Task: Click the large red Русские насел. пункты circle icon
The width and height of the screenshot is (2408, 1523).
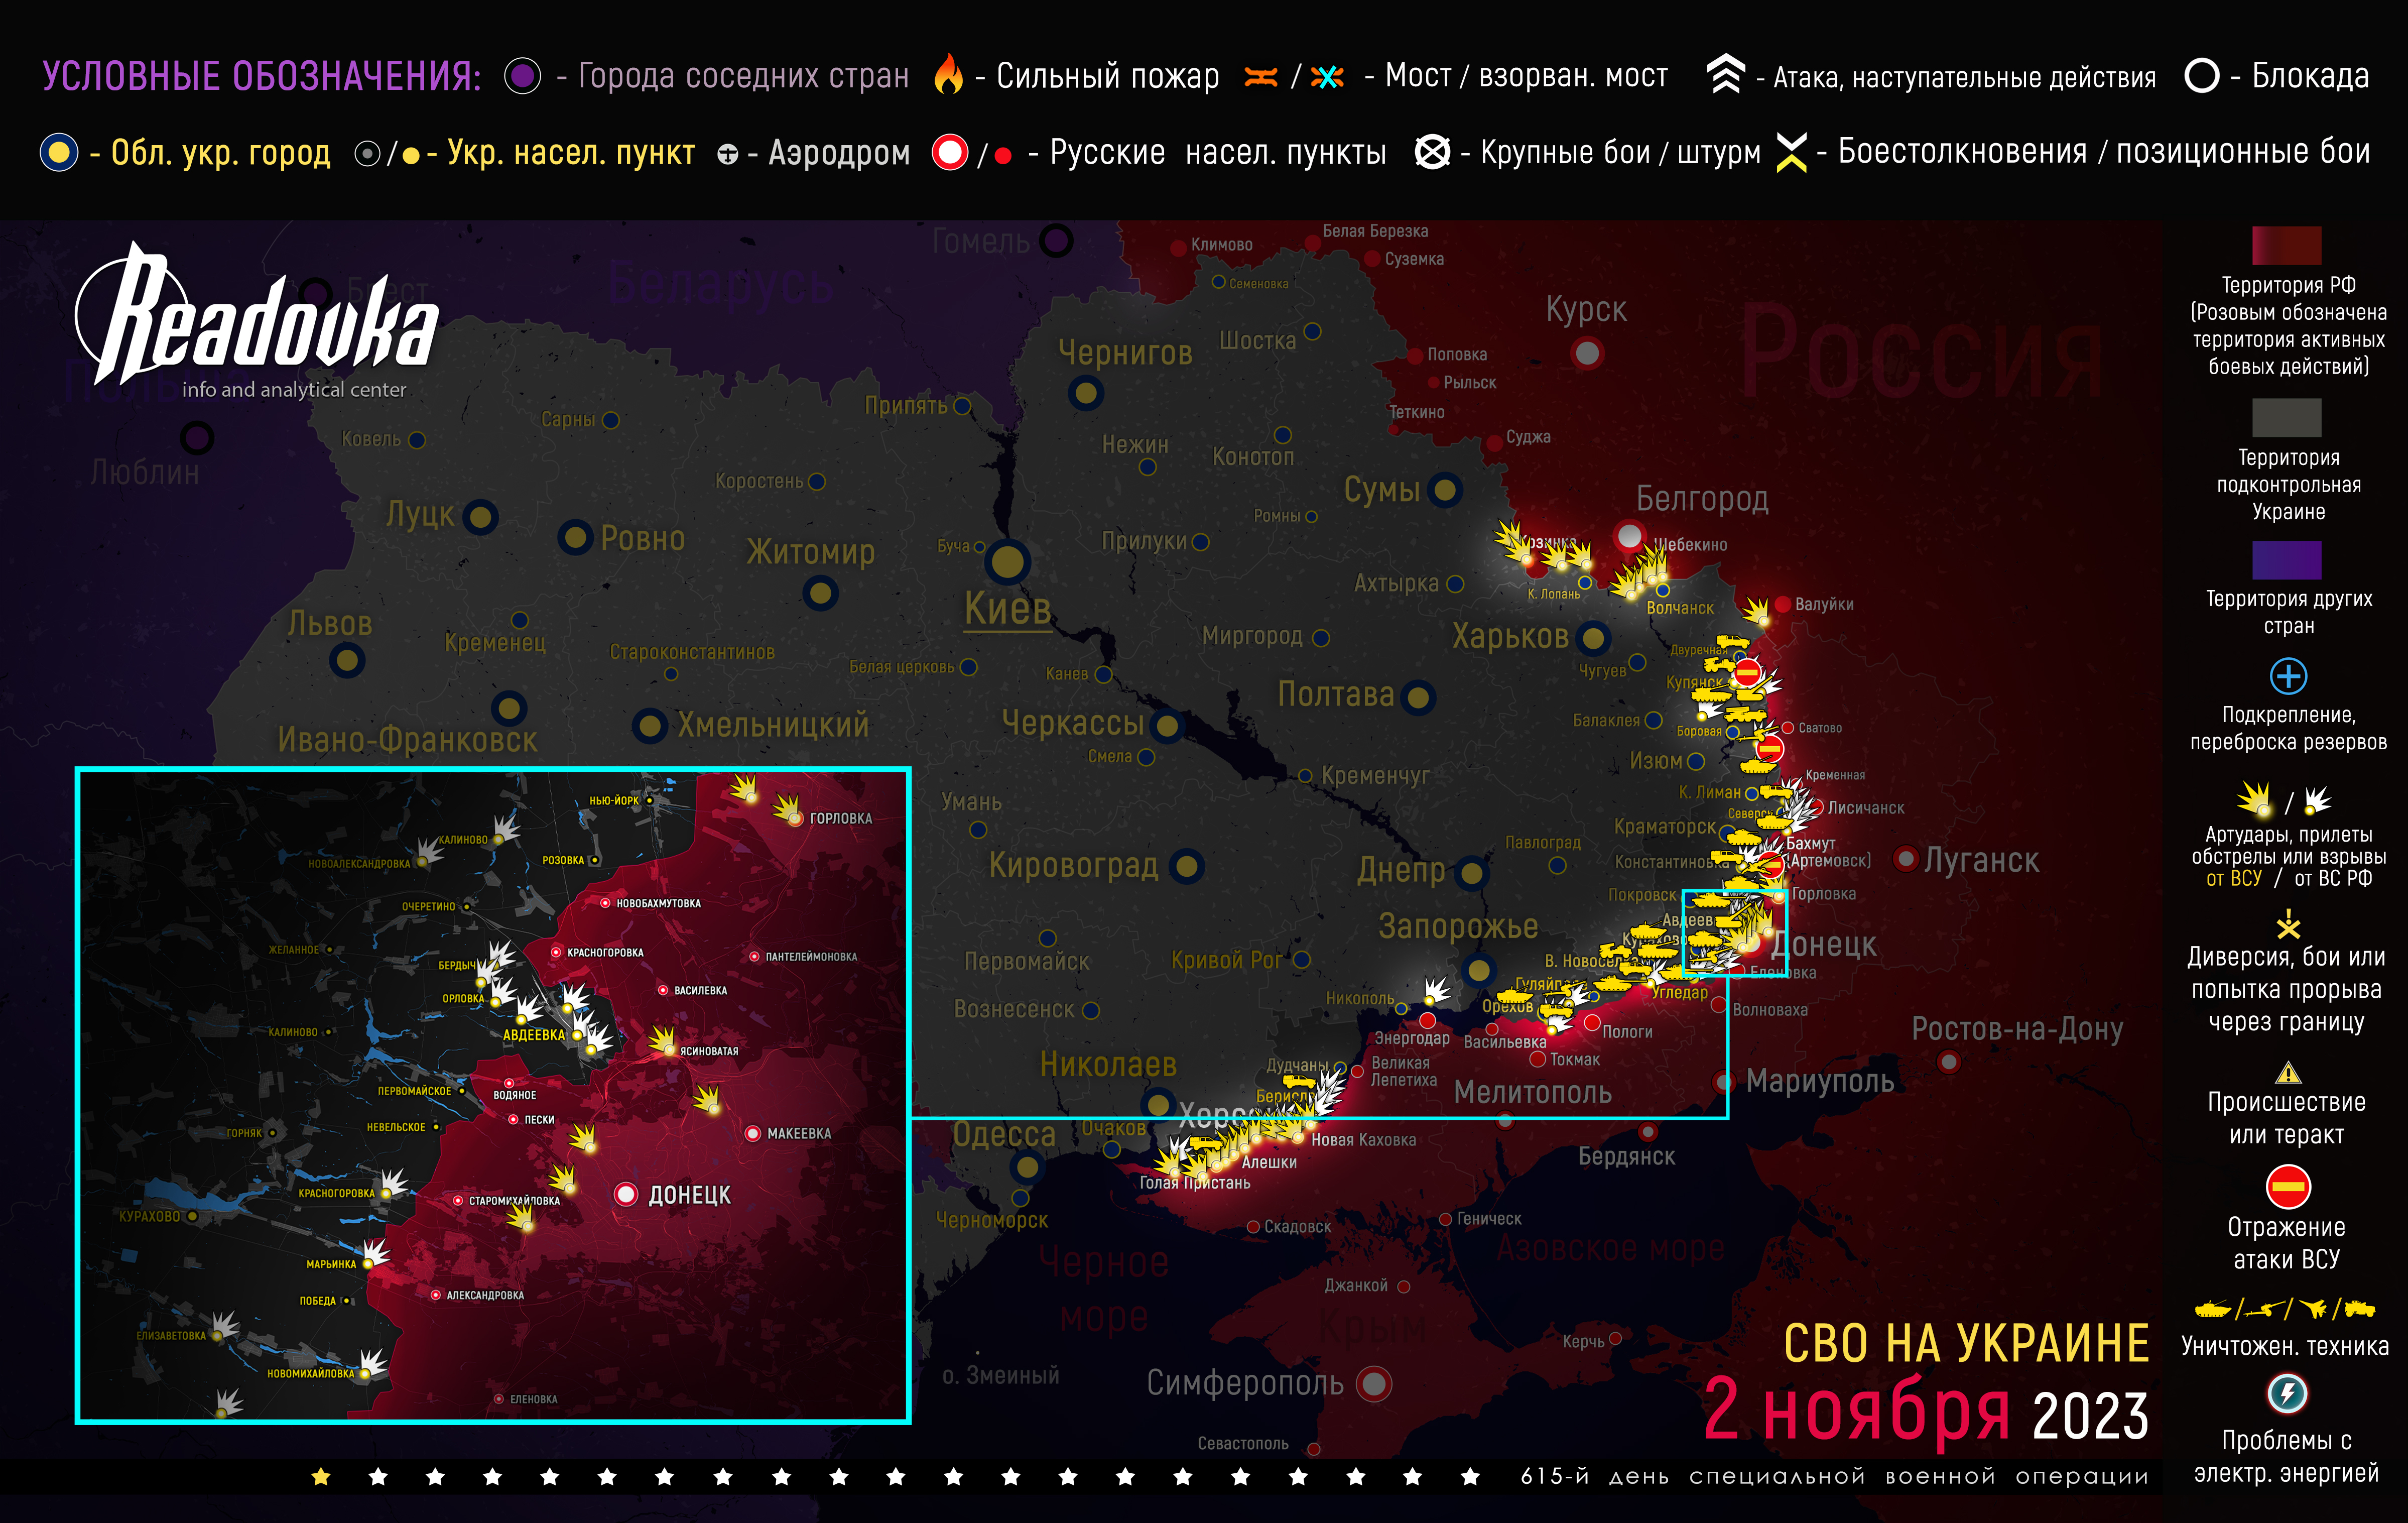Action: 950,152
